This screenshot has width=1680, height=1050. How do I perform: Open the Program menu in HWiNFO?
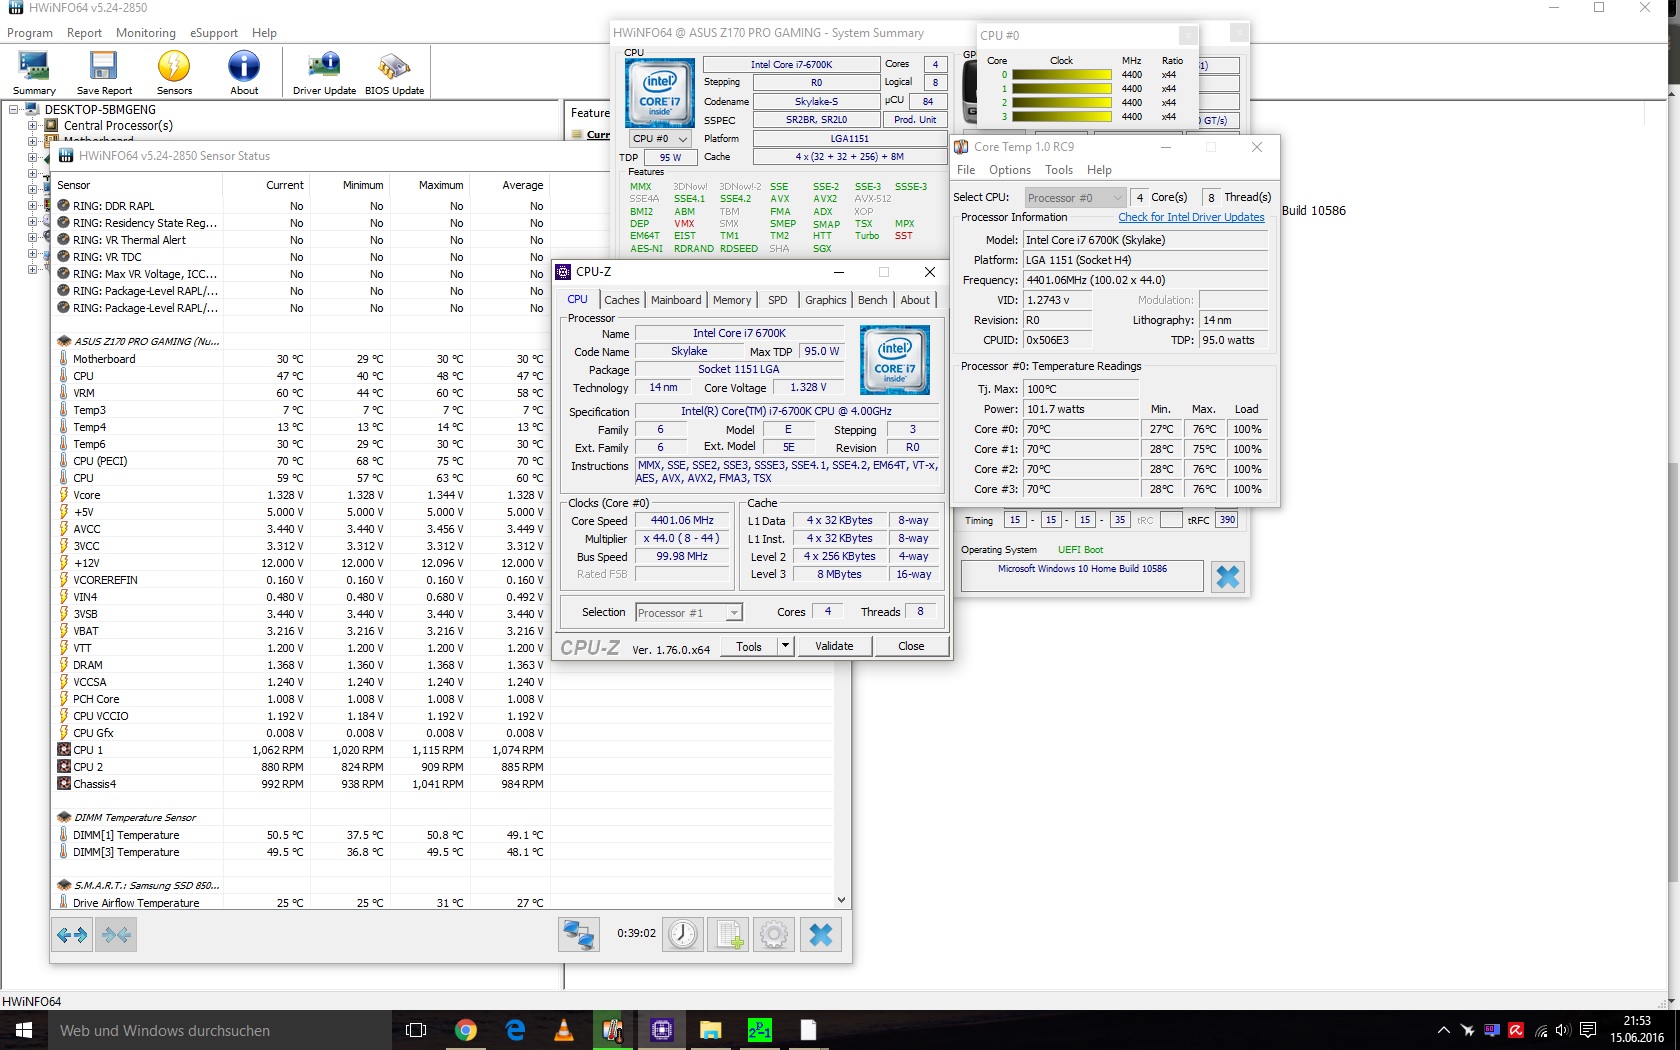pyautogui.click(x=30, y=33)
